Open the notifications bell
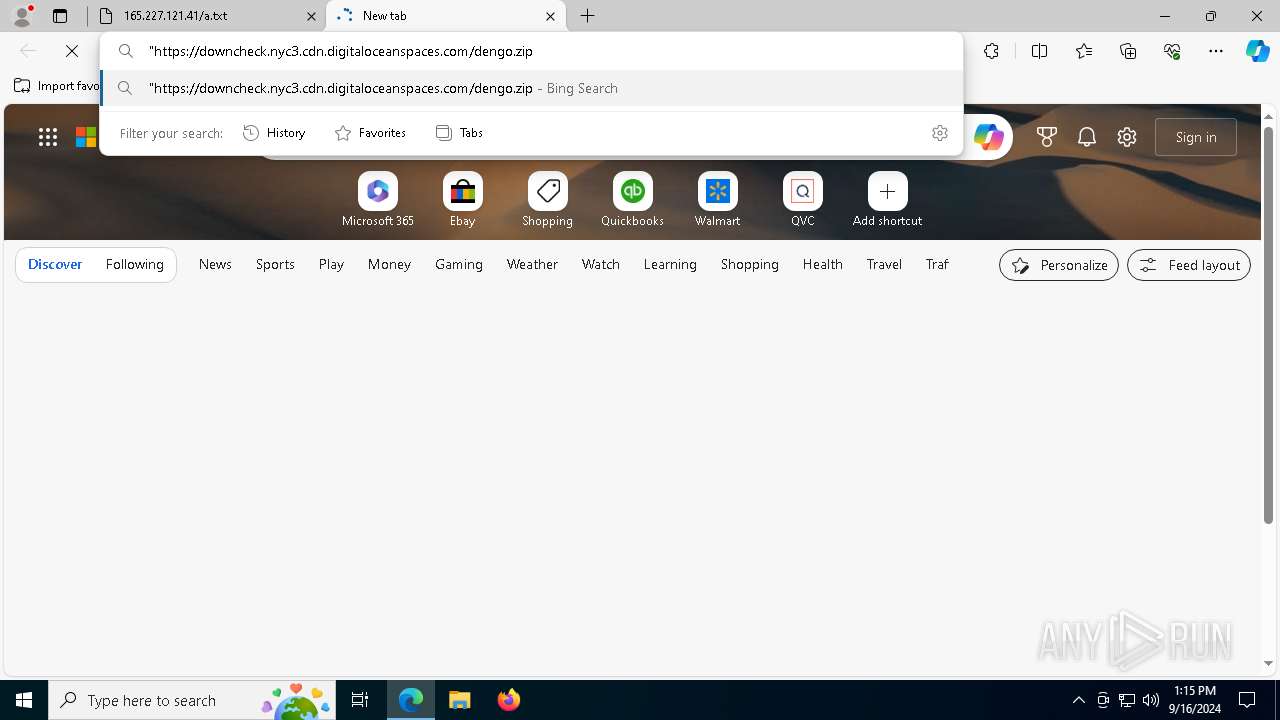This screenshot has width=1280, height=720. [1087, 137]
